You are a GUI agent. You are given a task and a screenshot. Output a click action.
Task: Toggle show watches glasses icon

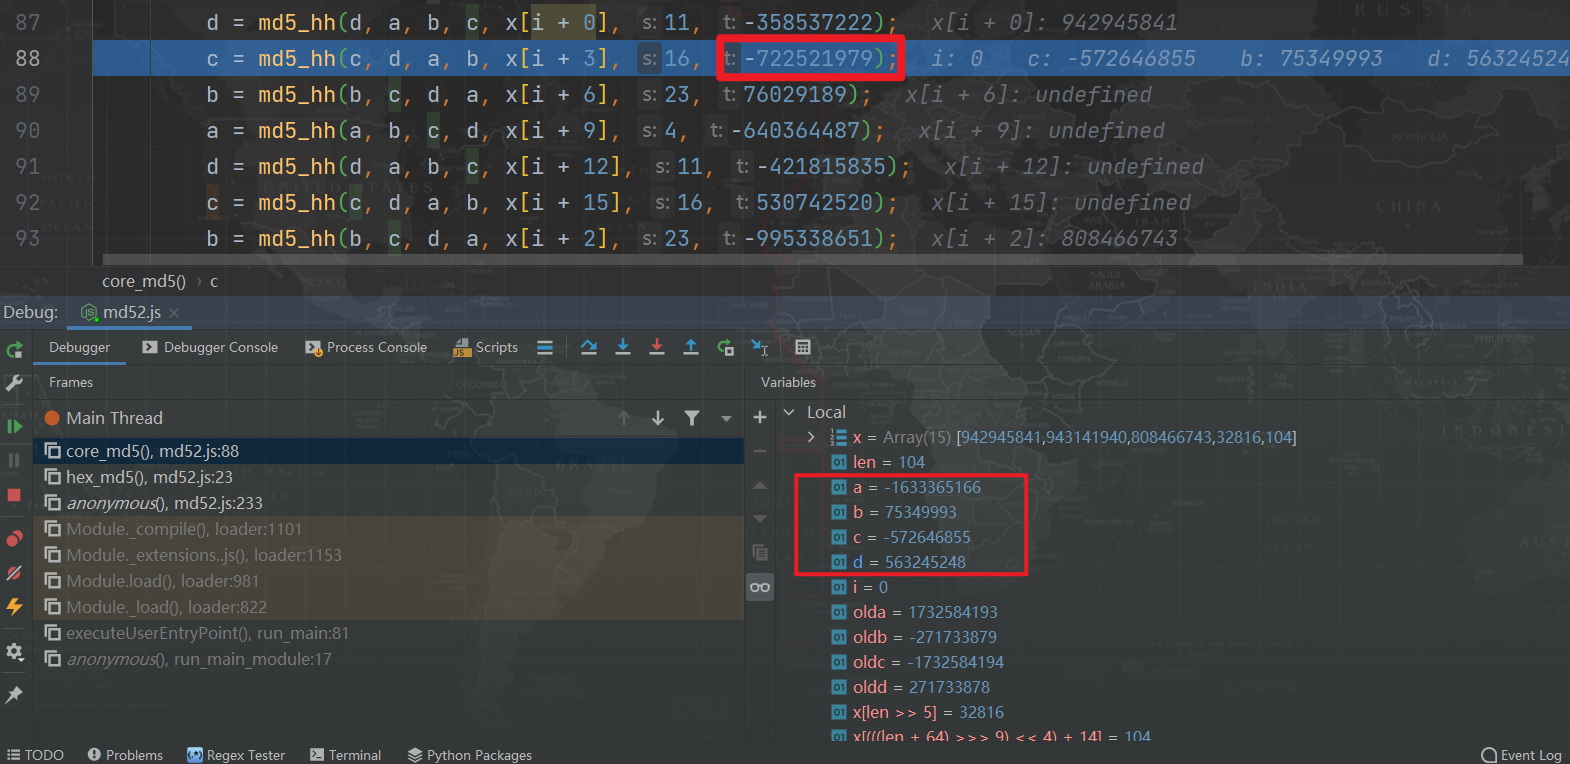pos(760,587)
